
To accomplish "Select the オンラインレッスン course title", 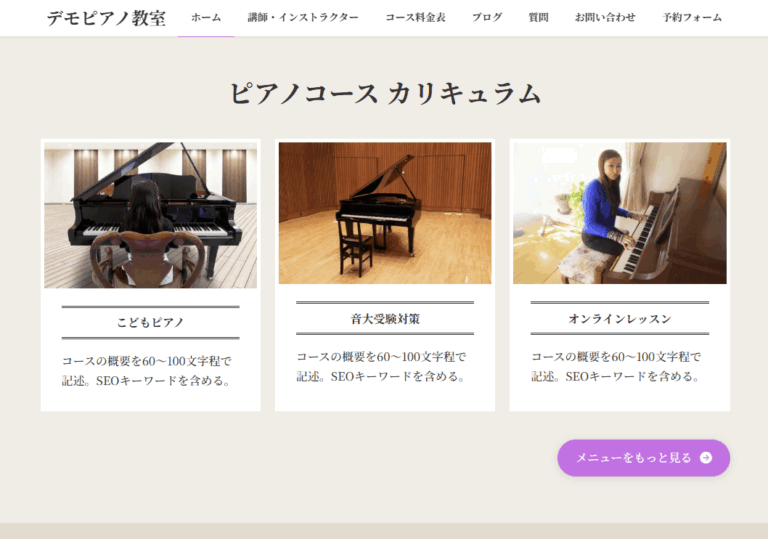I will pyautogui.click(x=620, y=319).
